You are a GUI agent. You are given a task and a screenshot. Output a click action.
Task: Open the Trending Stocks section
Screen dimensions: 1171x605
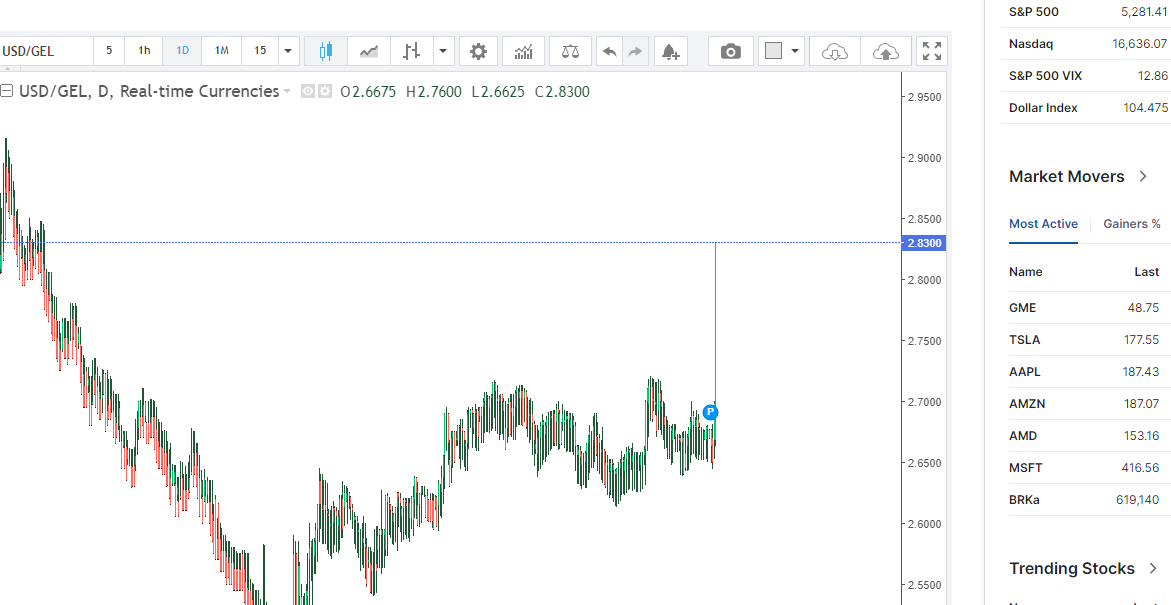1072,568
